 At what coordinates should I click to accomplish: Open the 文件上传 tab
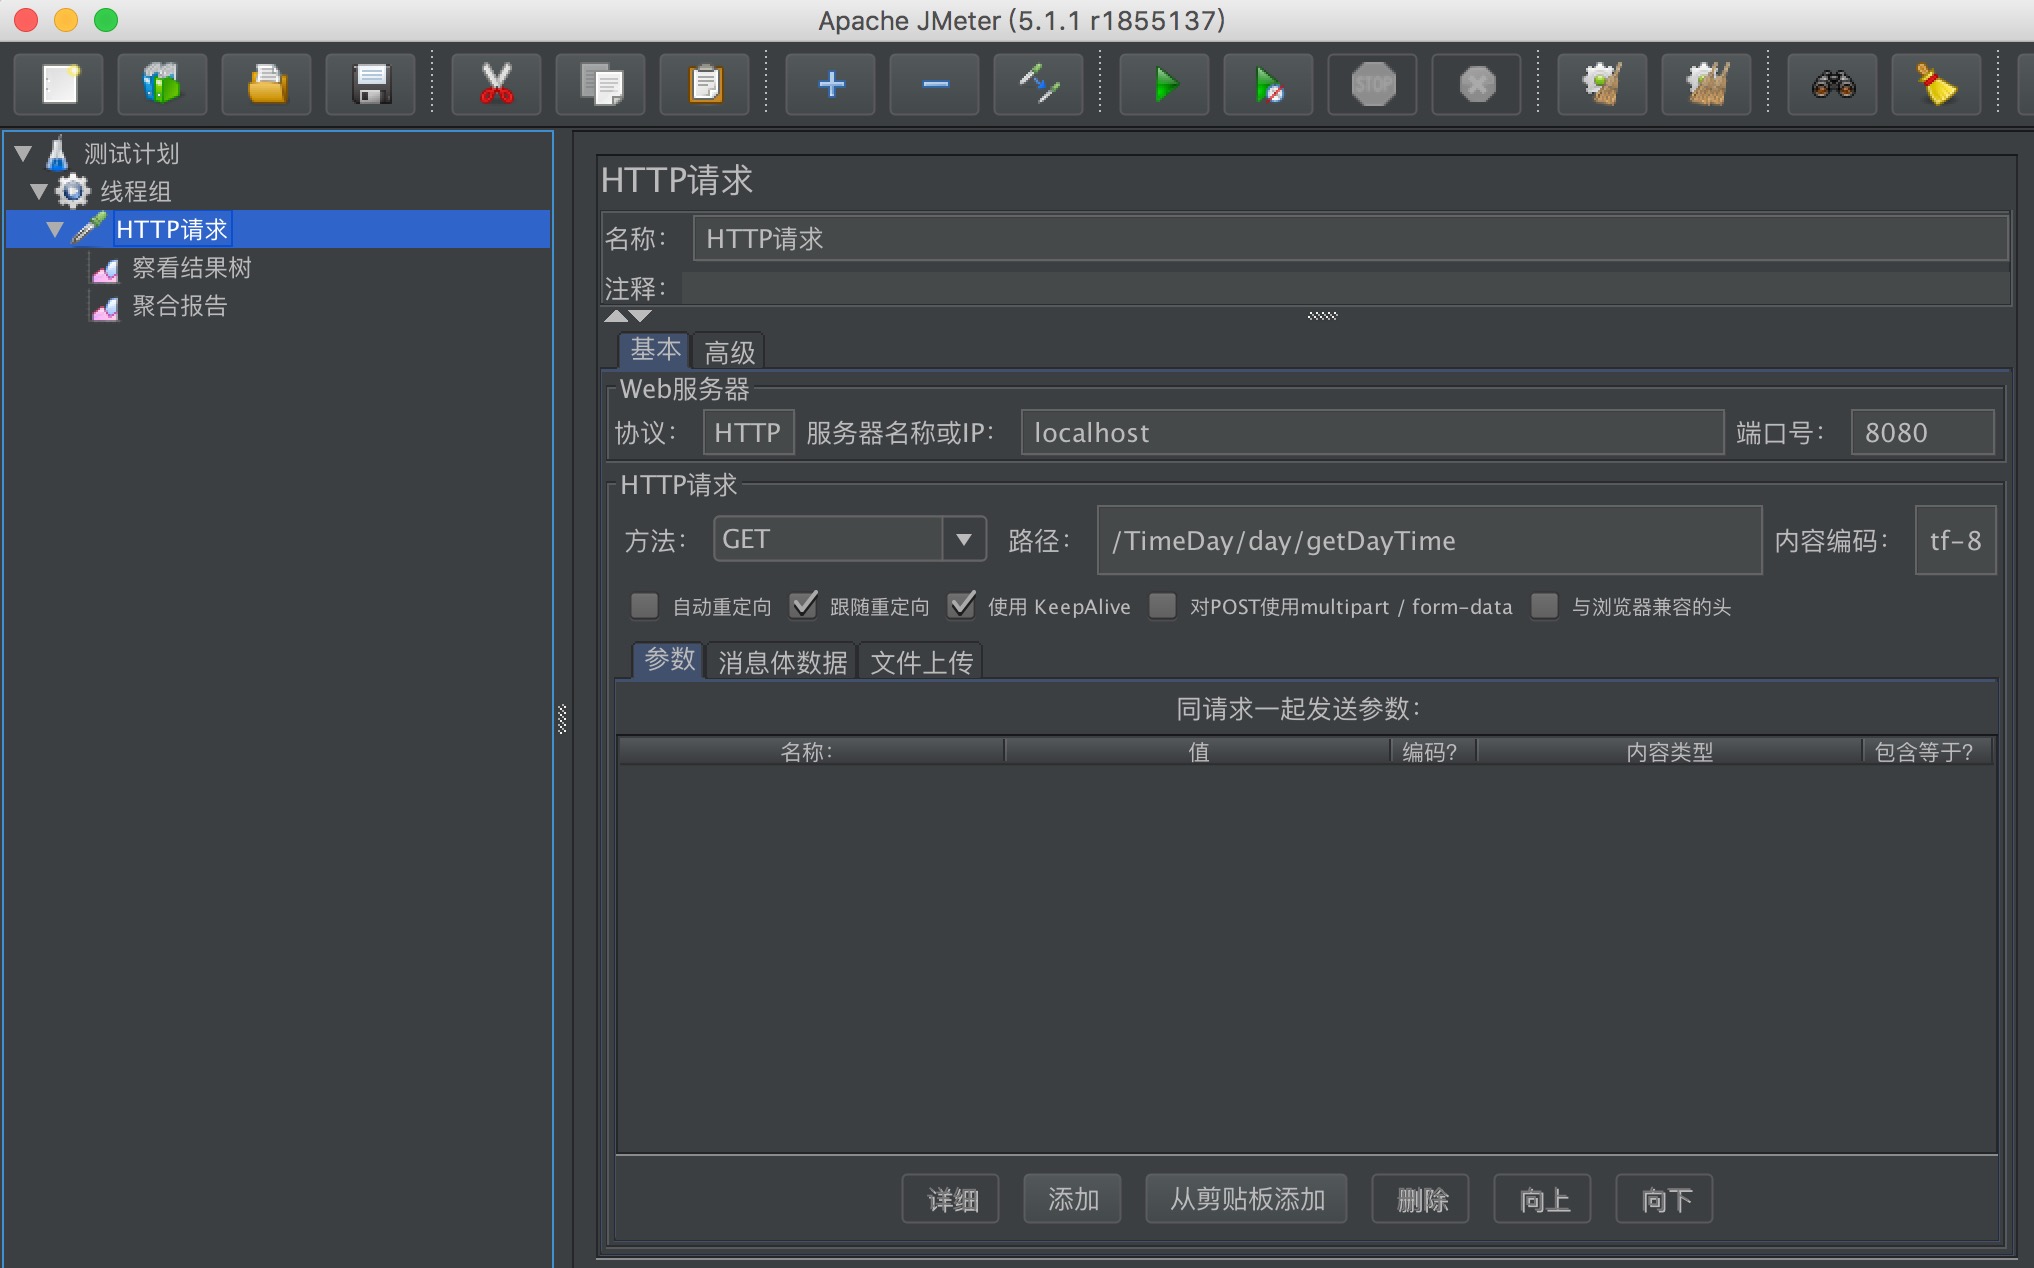[x=921, y=662]
